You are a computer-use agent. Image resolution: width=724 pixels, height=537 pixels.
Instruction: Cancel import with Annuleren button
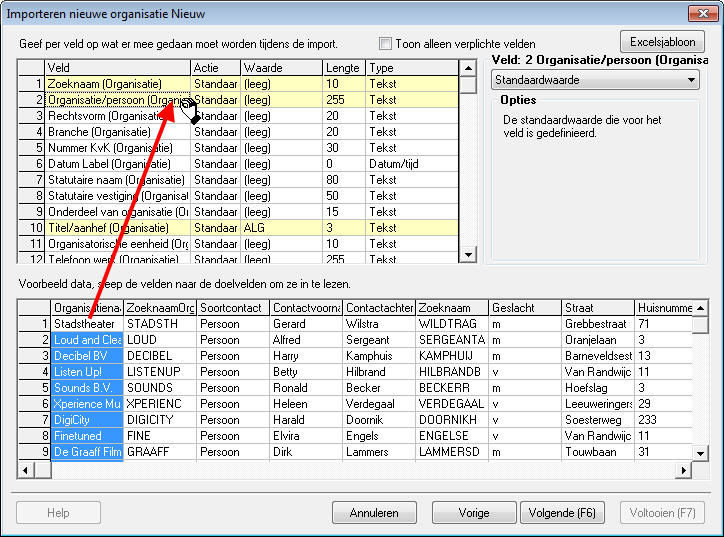click(x=374, y=513)
